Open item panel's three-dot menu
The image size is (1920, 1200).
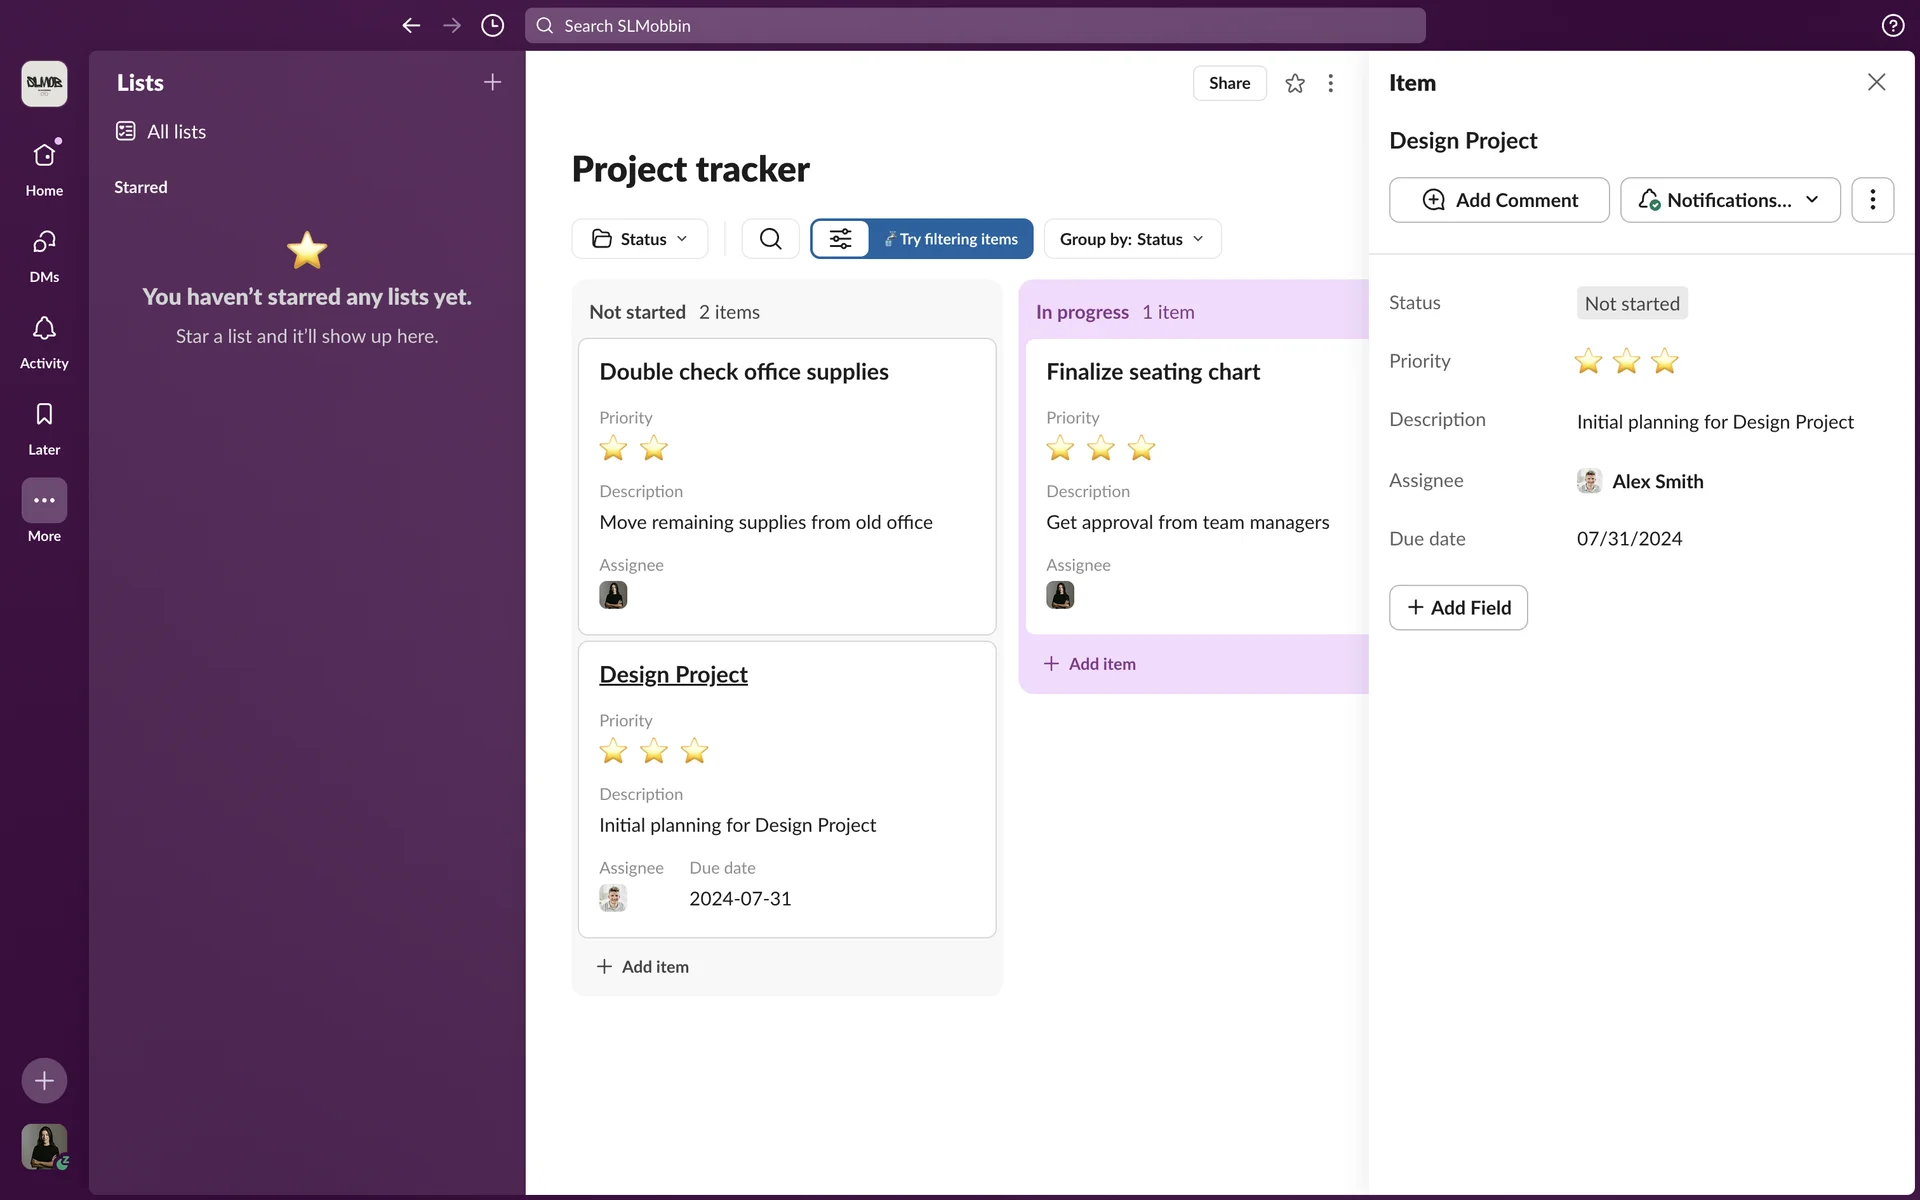1872,200
